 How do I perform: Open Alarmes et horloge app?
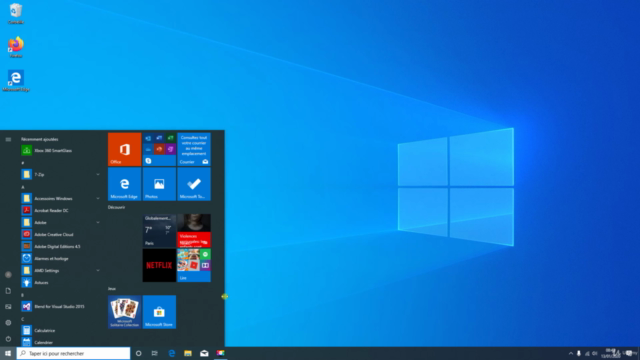[60, 259]
